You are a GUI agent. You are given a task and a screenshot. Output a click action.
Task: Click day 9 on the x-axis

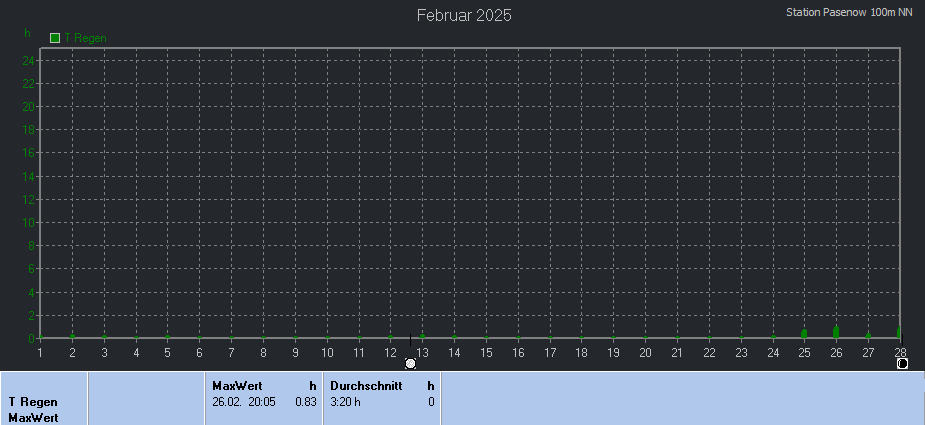(295, 353)
